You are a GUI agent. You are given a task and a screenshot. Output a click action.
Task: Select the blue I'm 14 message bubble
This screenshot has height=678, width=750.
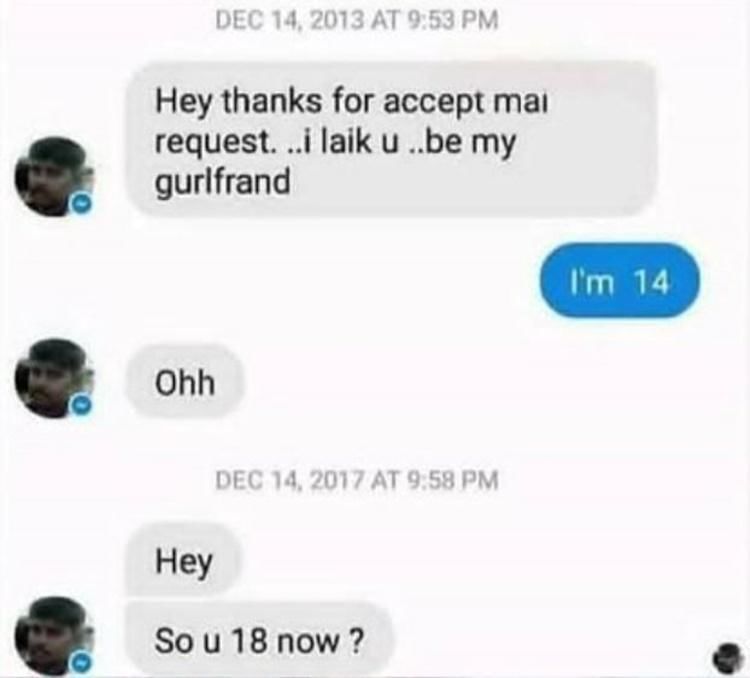click(x=619, y=281)
